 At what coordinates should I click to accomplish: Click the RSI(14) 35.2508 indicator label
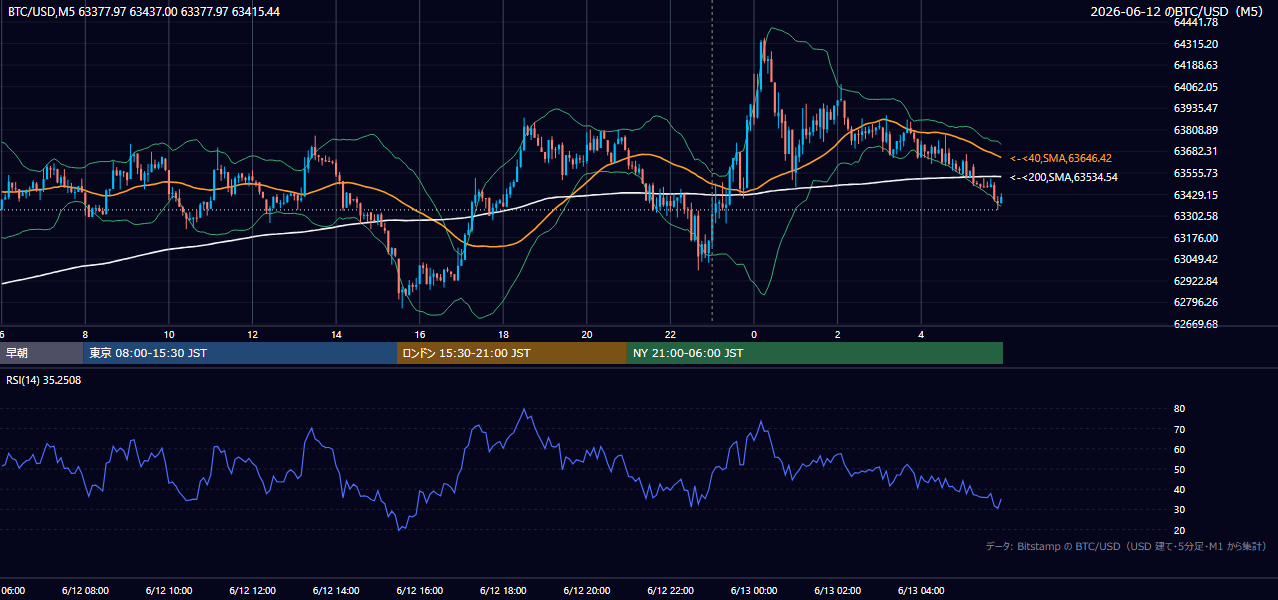pyautogui.click(x=44, y=380)
